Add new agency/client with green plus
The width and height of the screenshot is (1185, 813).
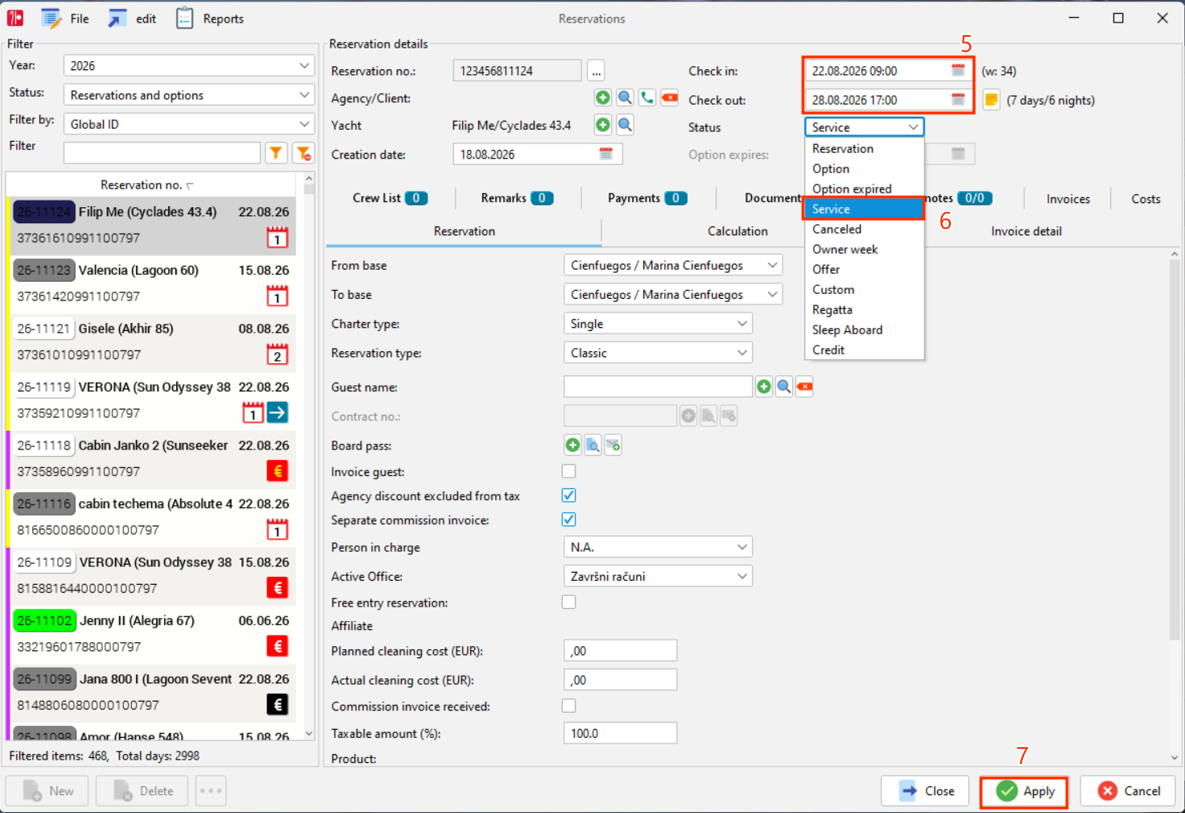point(602,98)
